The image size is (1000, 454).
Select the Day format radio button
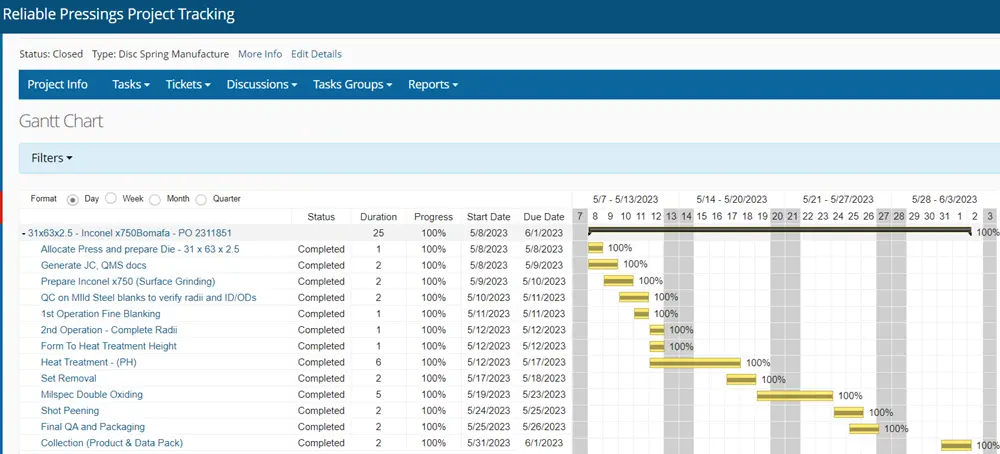point(73,199)
